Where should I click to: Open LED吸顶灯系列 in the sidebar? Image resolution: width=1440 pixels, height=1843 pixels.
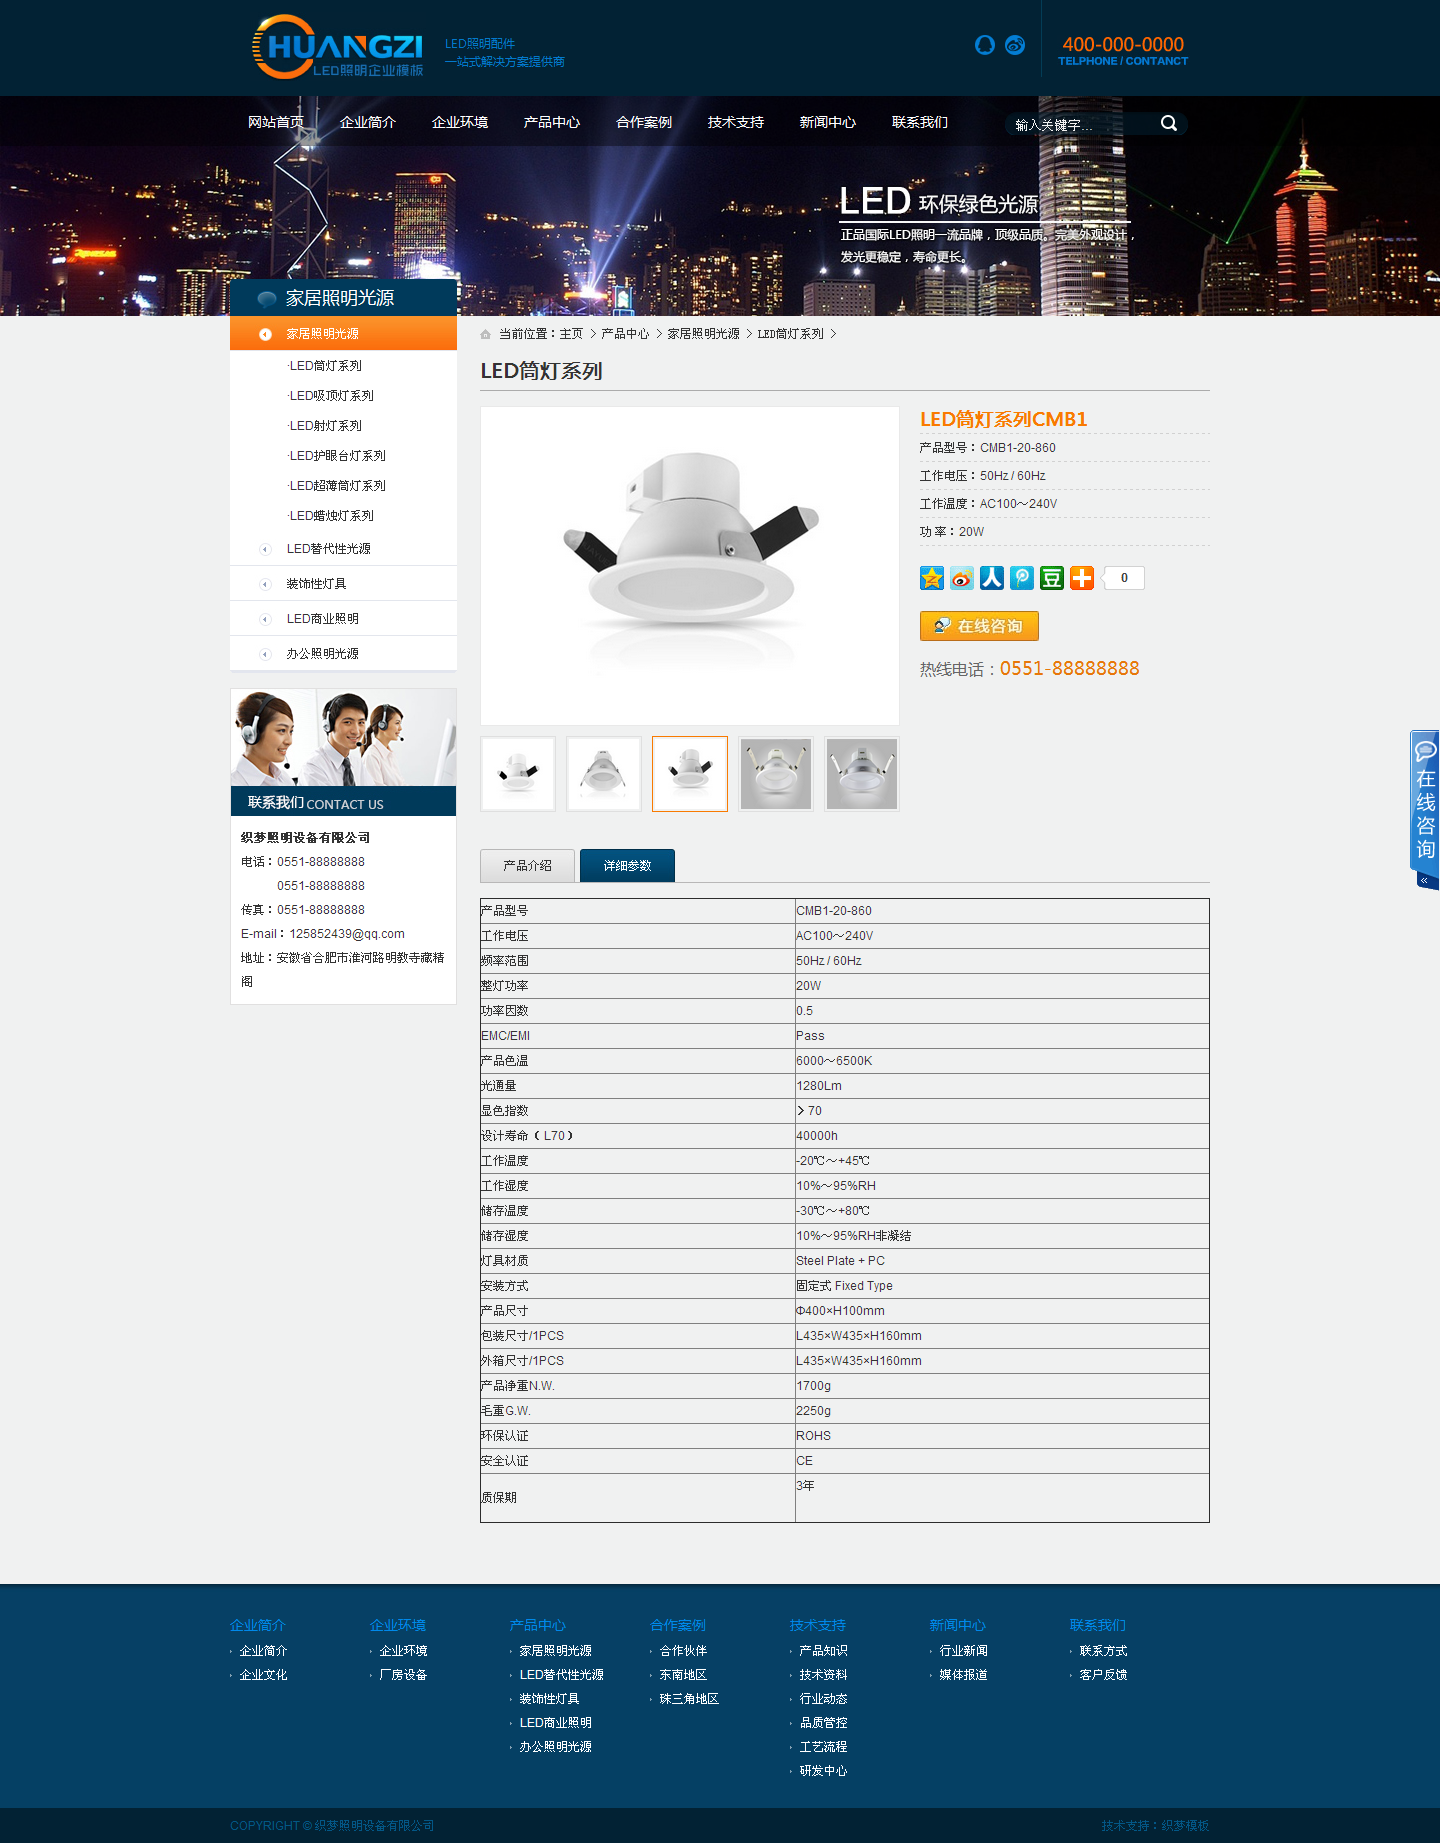(331, 396)
